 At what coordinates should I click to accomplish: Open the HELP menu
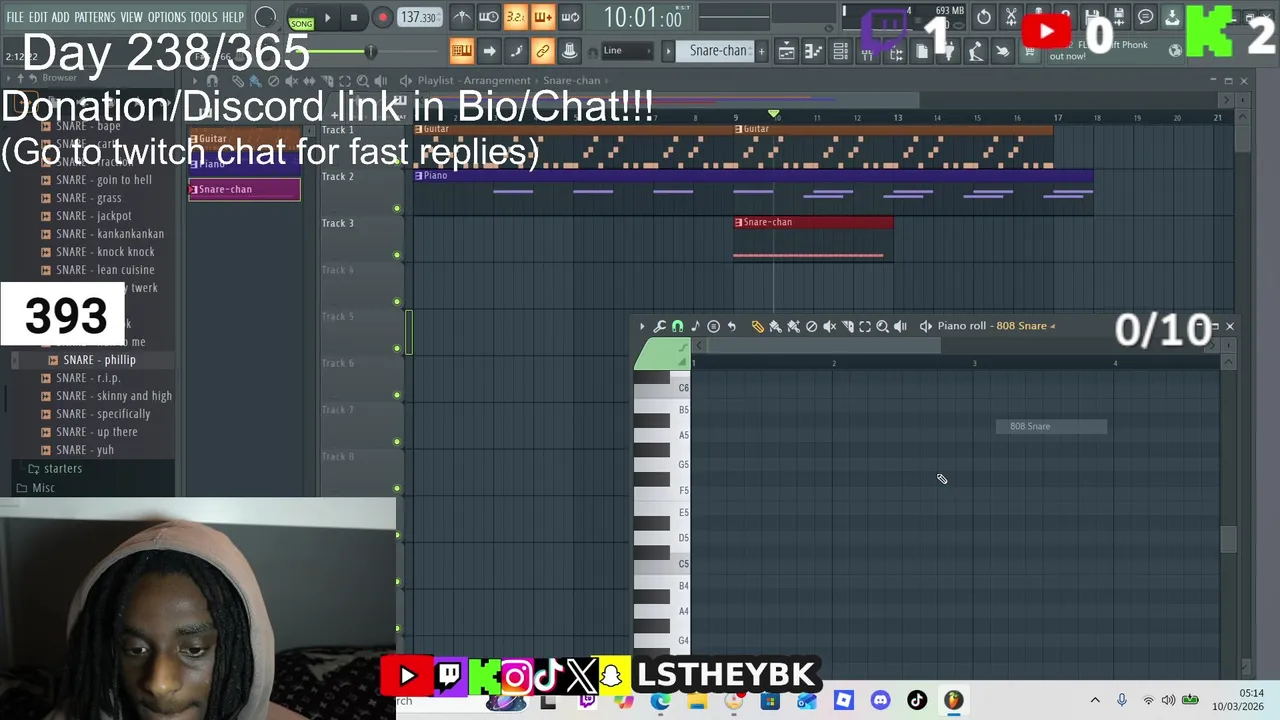pyautogui.click(x=233, y=18)
